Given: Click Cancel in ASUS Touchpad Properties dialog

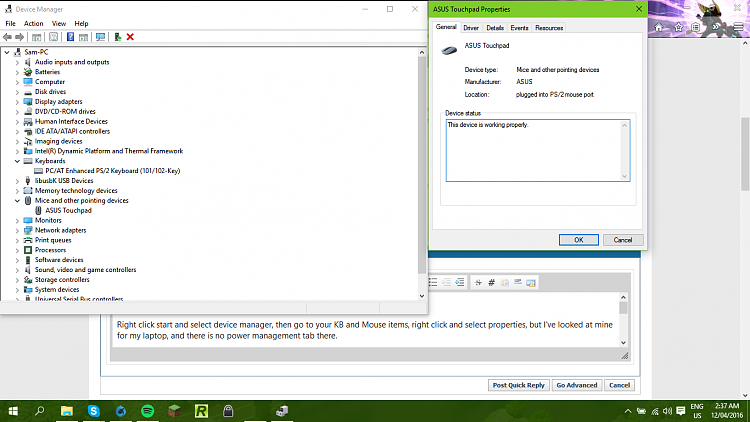Looking at the screenshot, I should 623,240.
